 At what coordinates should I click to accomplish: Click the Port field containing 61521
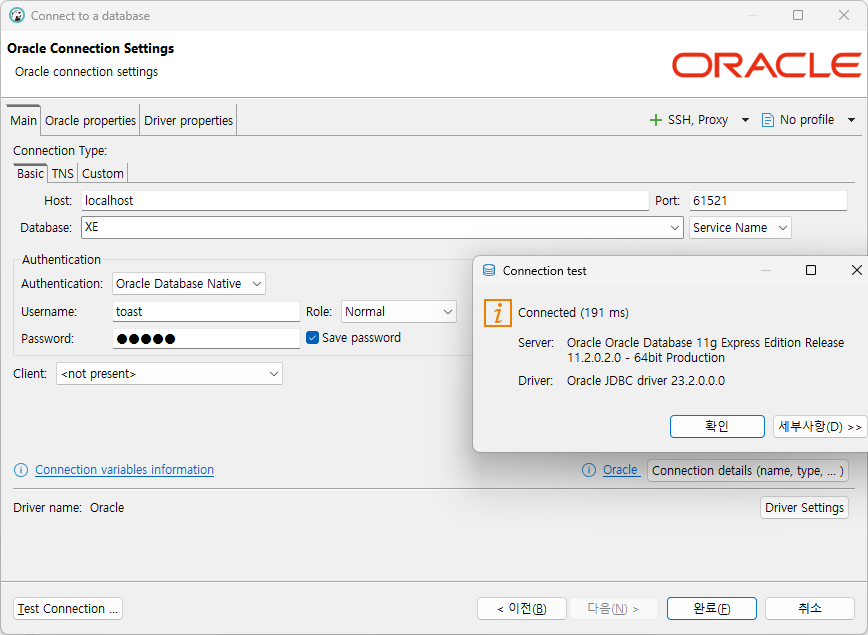click(x=768, y=200)
